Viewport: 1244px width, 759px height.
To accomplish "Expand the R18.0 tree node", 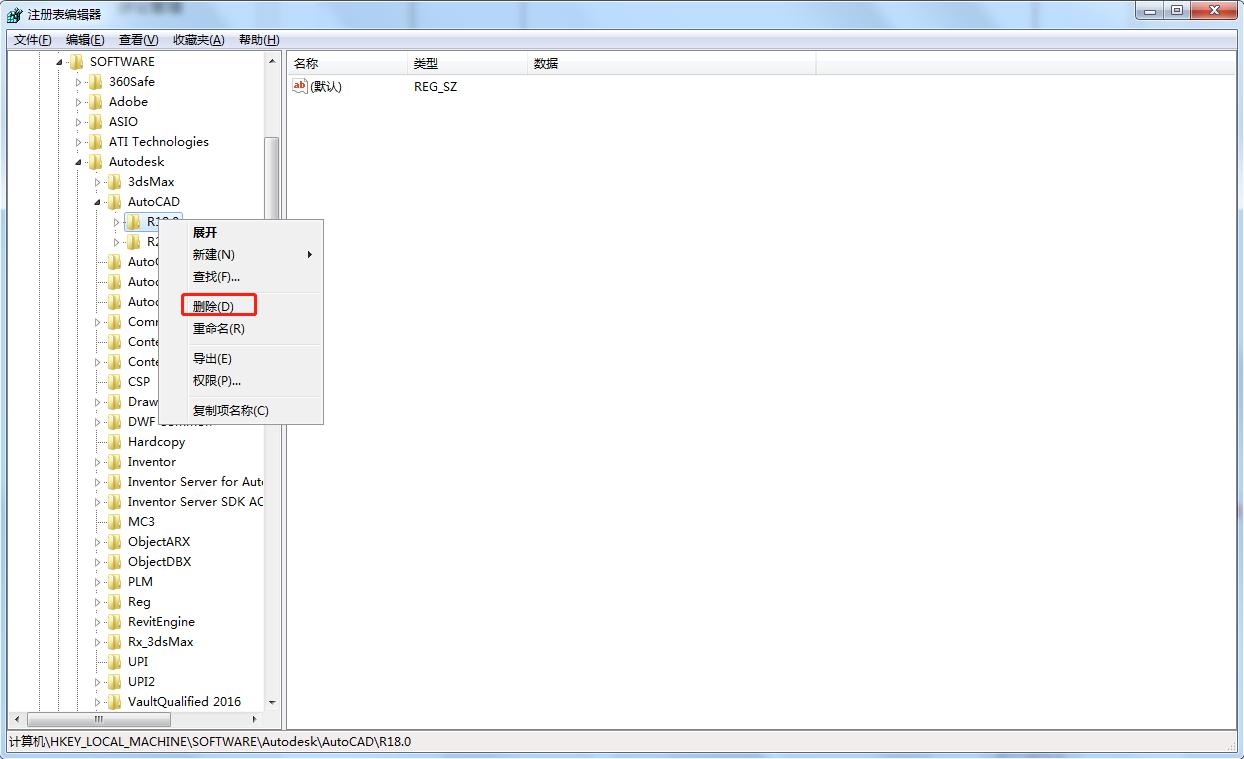I will click(117, 222).
